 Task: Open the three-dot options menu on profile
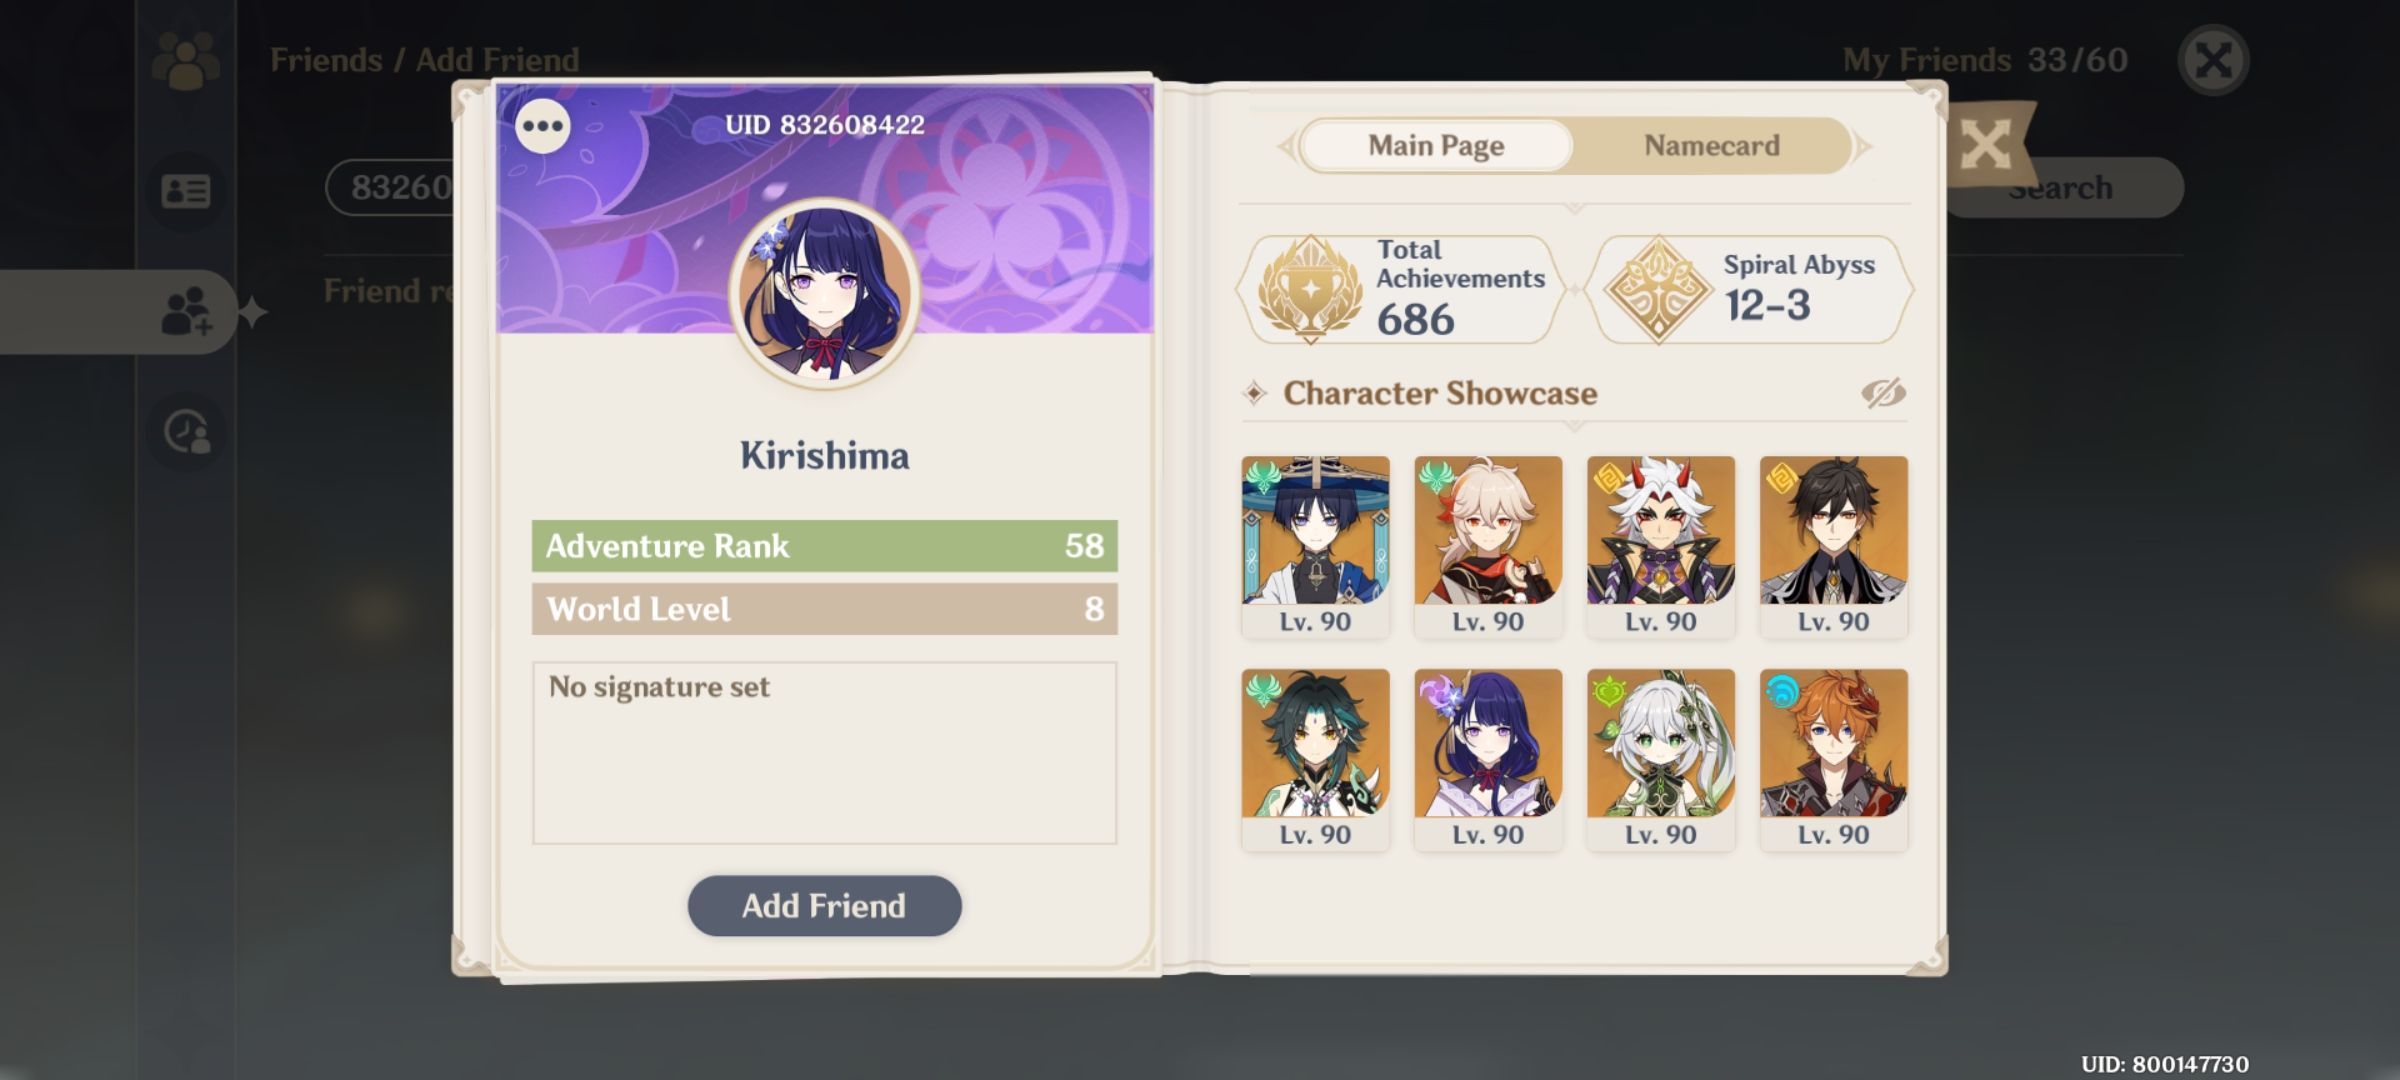tap(543, 126)
